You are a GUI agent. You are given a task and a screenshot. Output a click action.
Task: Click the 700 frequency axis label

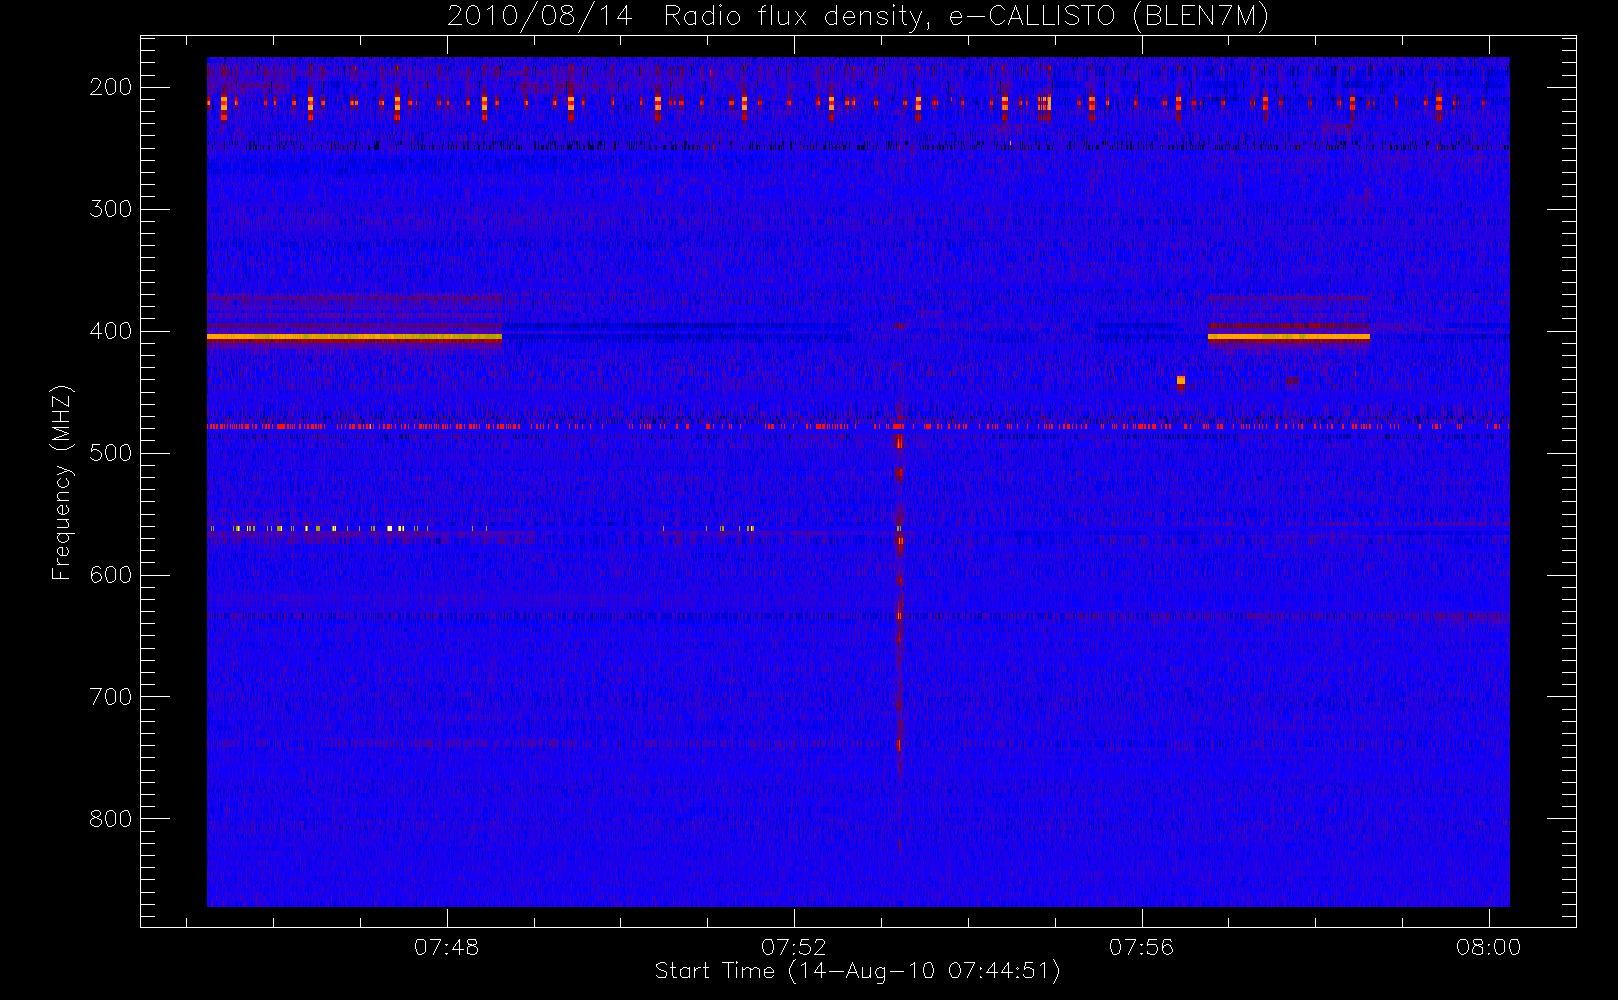point(110,697)
